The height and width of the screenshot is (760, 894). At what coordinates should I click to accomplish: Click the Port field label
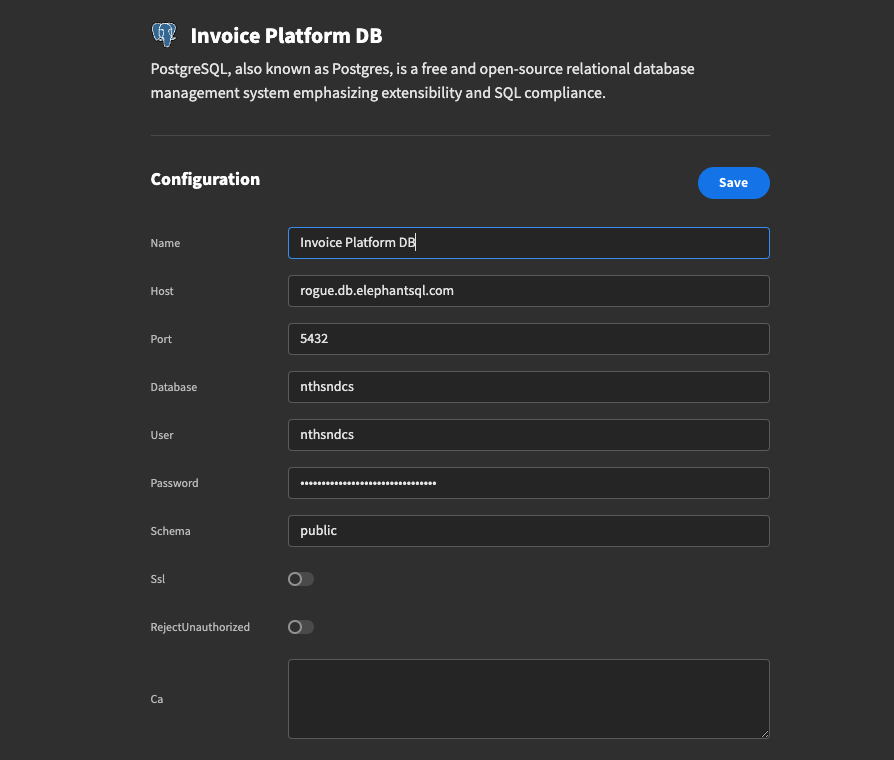coord(160,339)
